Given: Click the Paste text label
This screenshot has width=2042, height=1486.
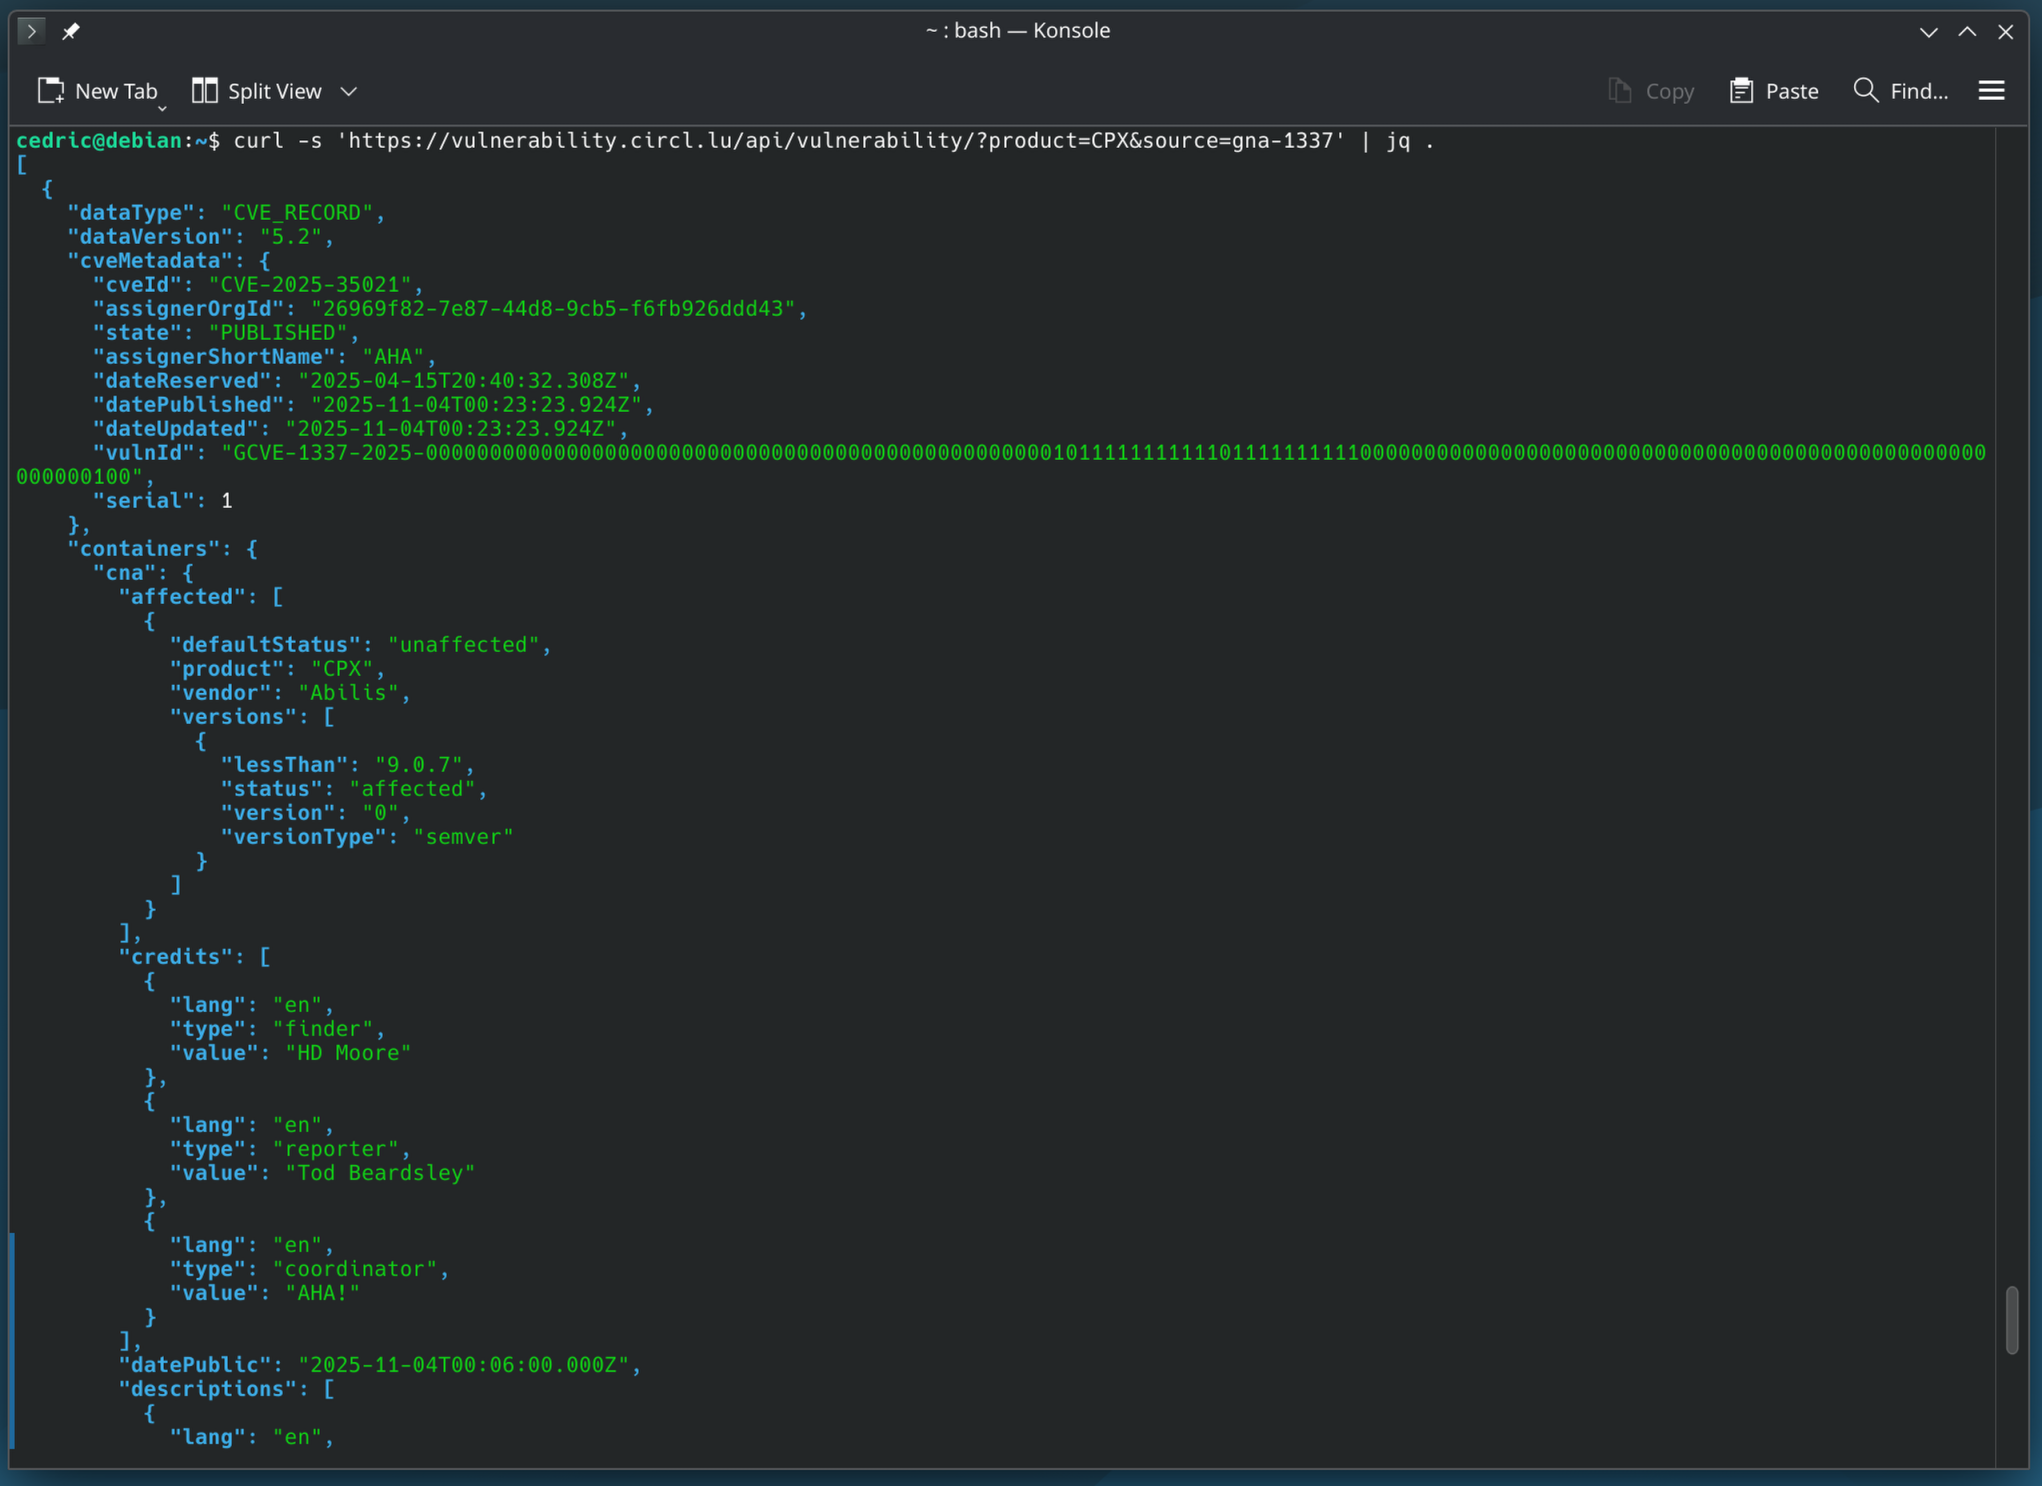Looking at the screenshot, I should (1791, 91).
